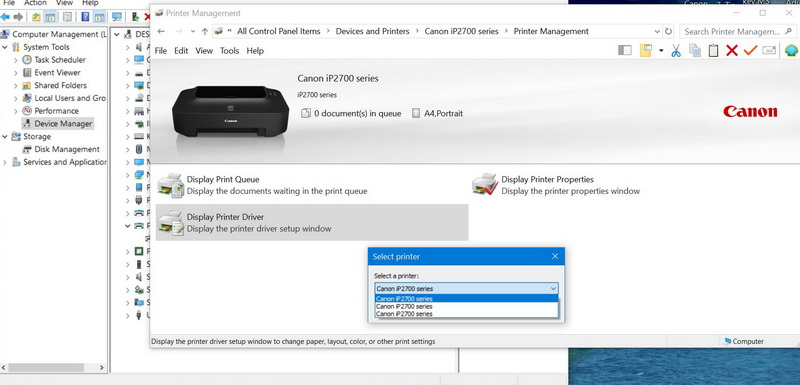Viewport: 800px width, 385px height.
Task: Click Back arrow in Computer Management toolbar
Action: click(x=5, y=17)
